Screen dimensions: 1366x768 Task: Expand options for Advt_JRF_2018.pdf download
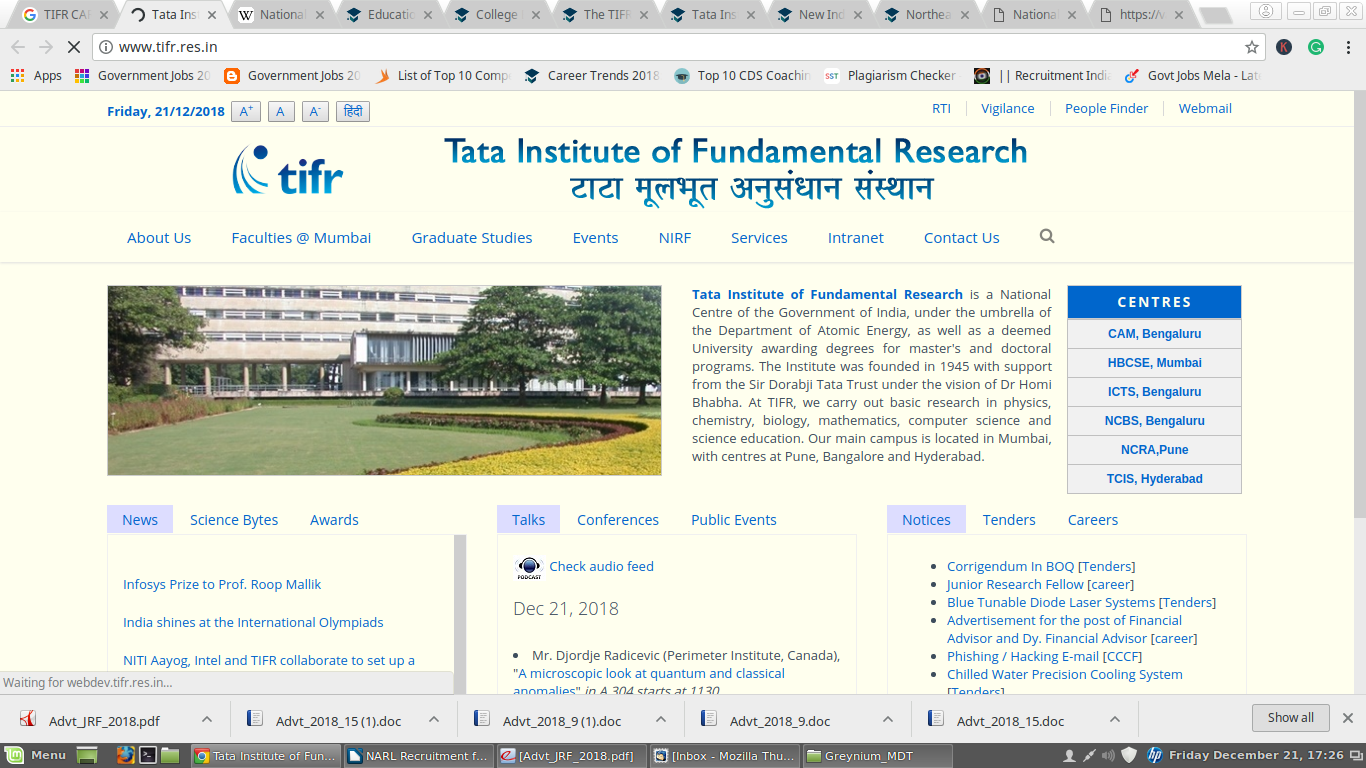point(206,719)
